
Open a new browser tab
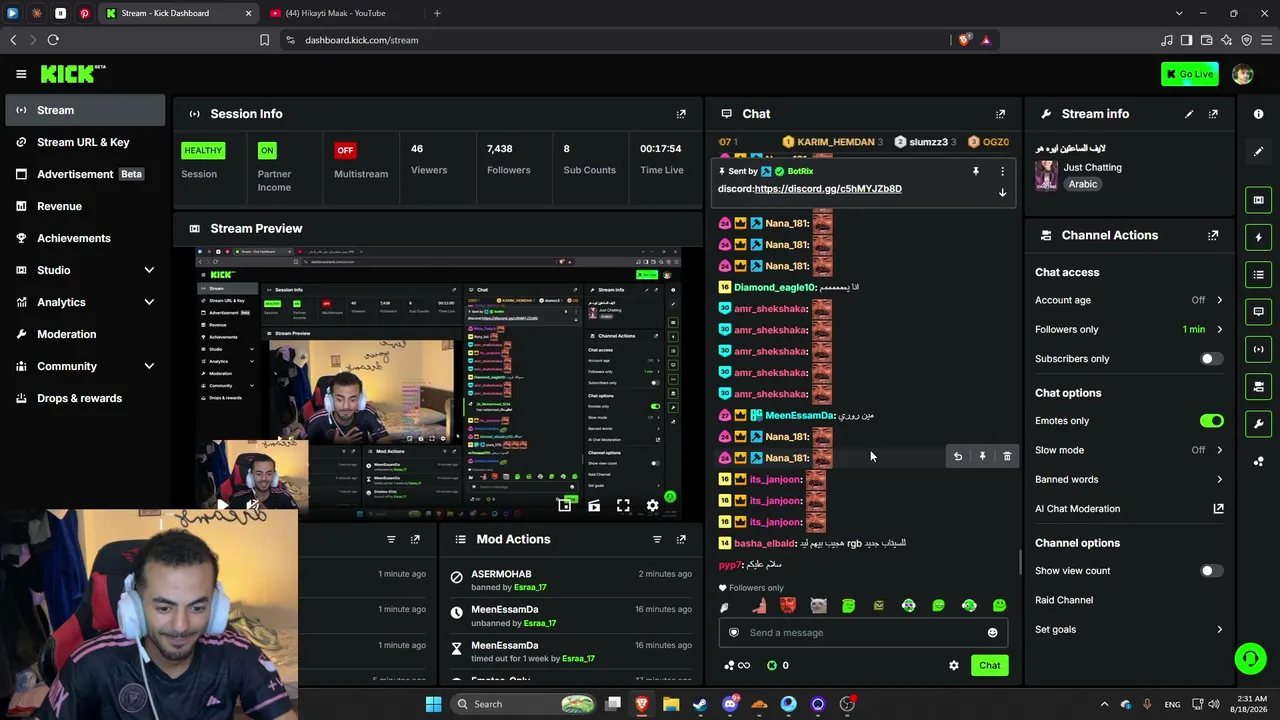[437, 13]
